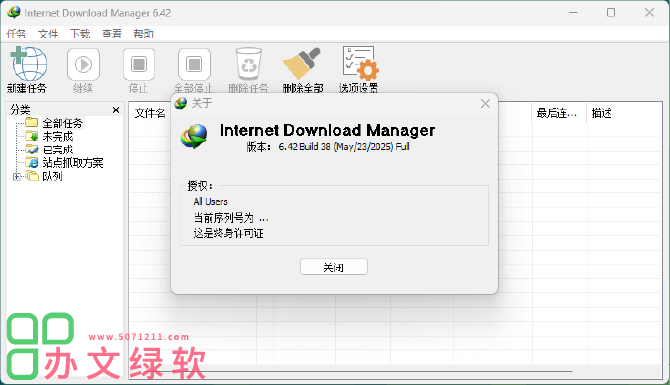670x385 pixels.
Task: Click the IDM icon in main title bar
Action: (14, 12)
